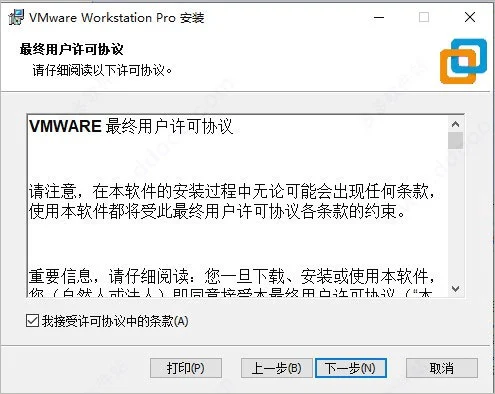495x394 pixels.
Task: Click the greyed-out maximize window button
Action: click(424, 17)
